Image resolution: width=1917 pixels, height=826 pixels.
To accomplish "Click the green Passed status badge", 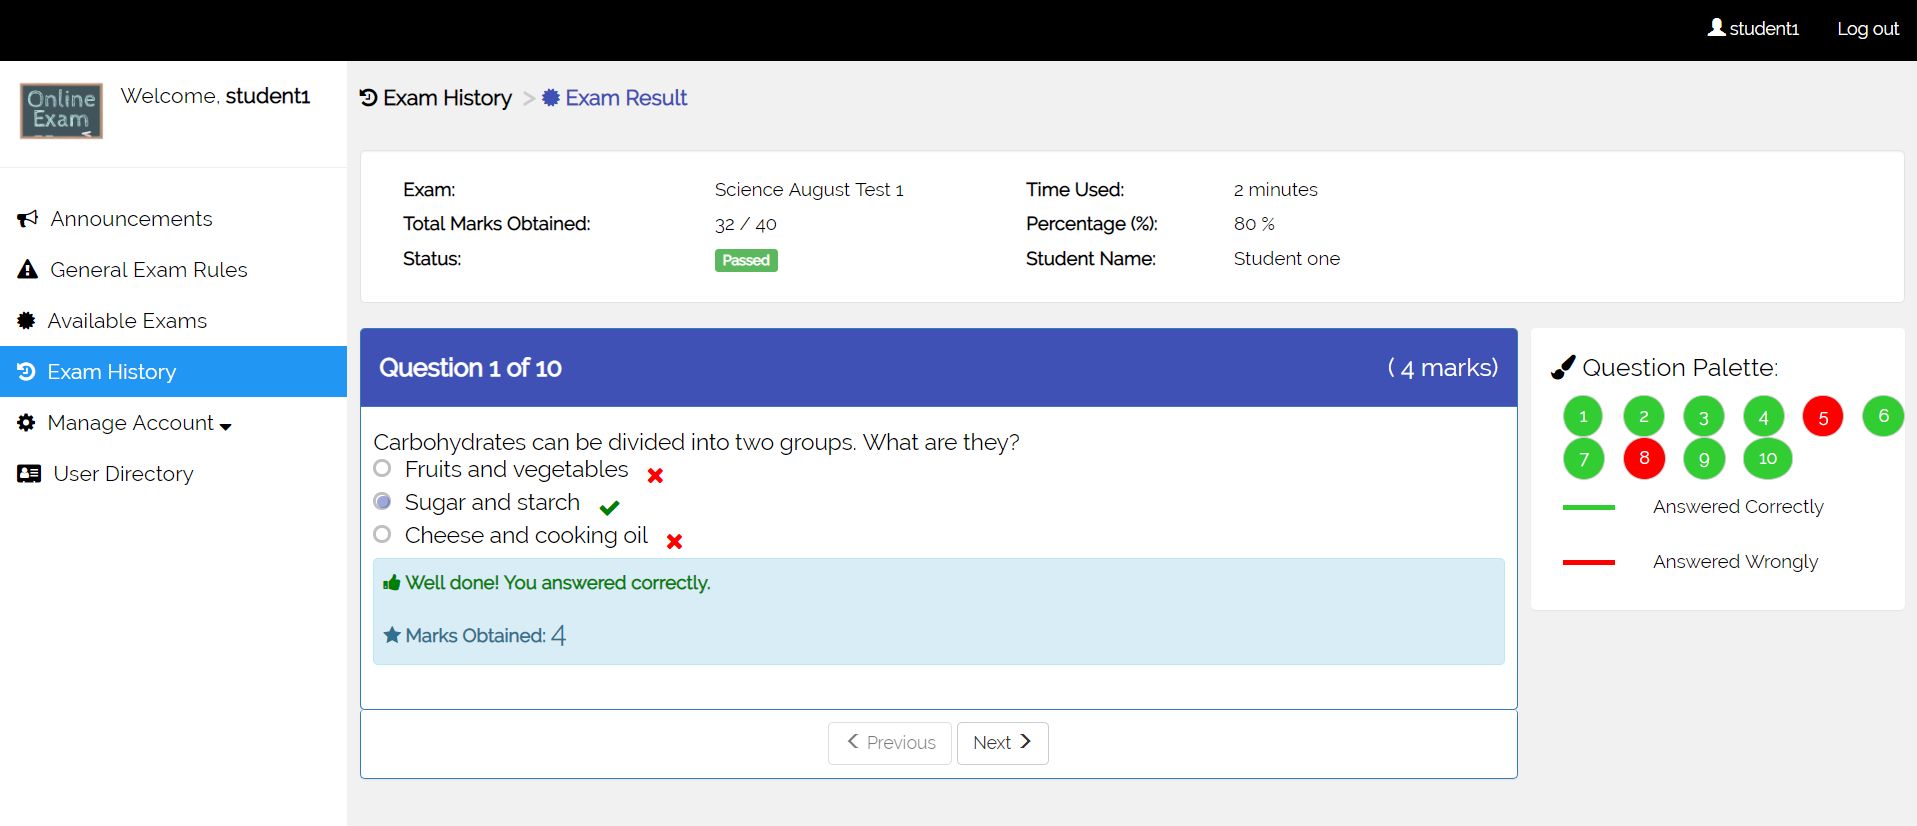I will pos(746,260).
